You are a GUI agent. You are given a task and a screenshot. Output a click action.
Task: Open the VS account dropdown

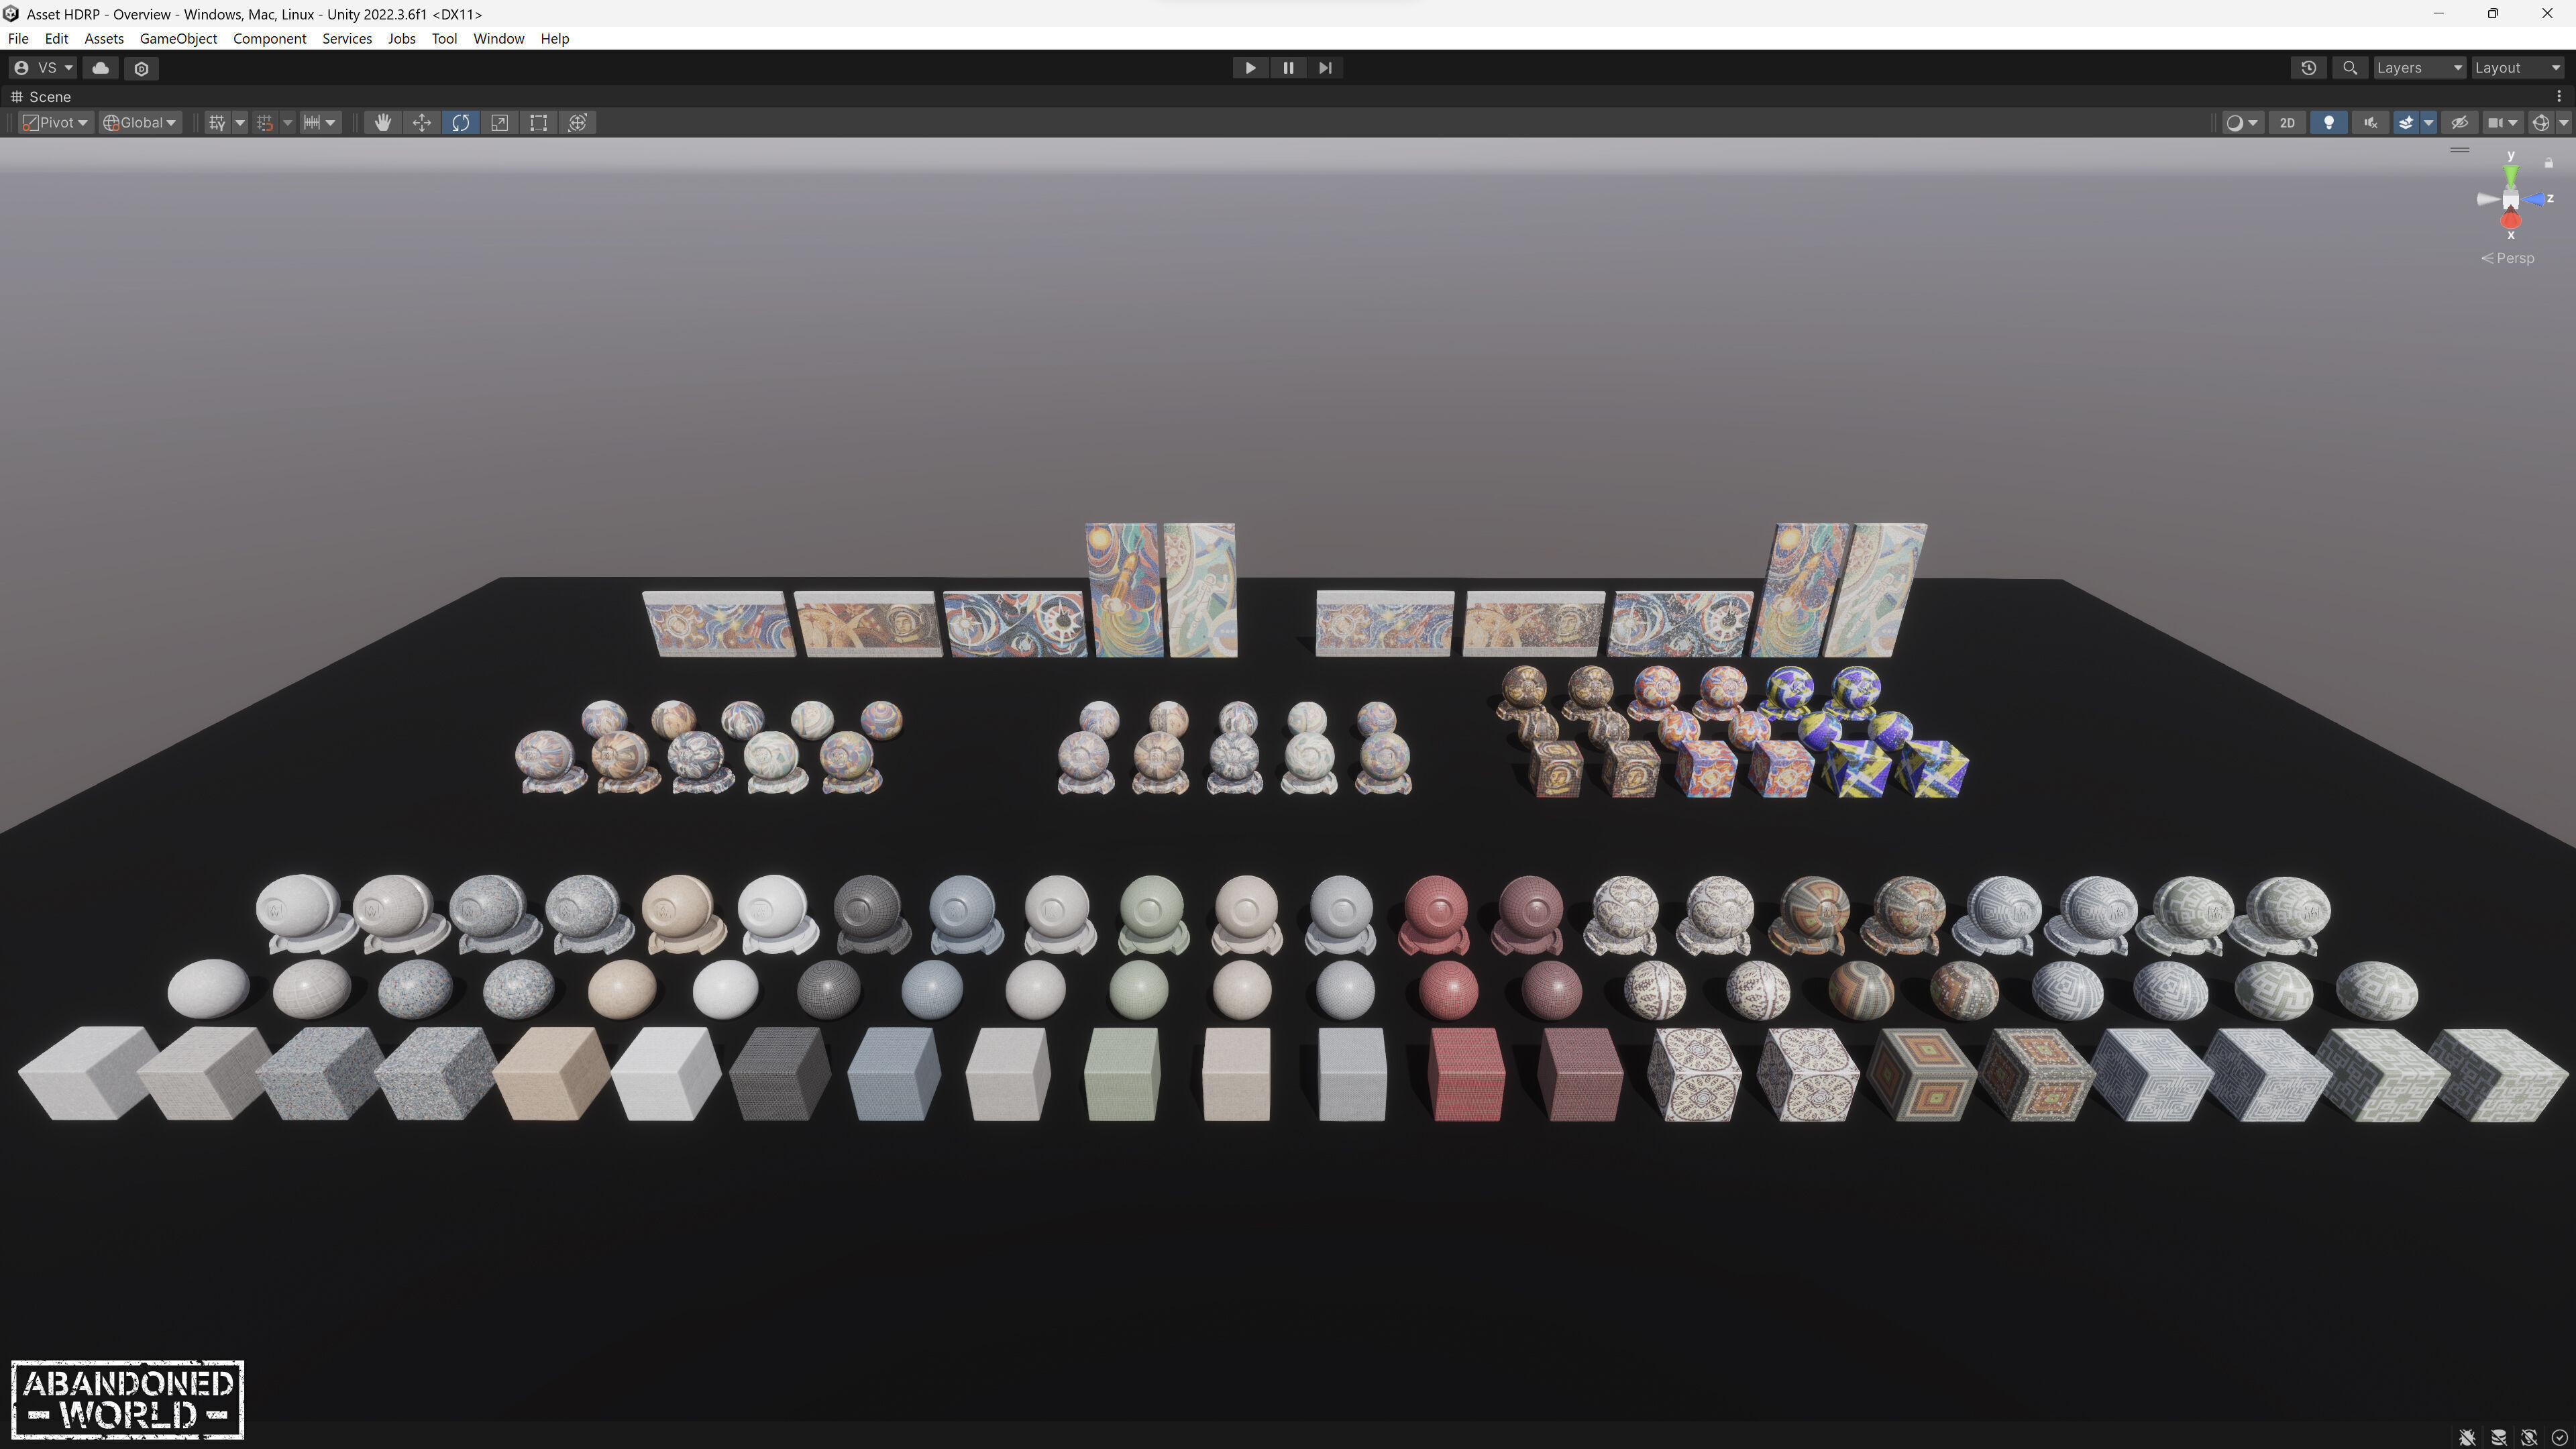(x=43, y=68)
